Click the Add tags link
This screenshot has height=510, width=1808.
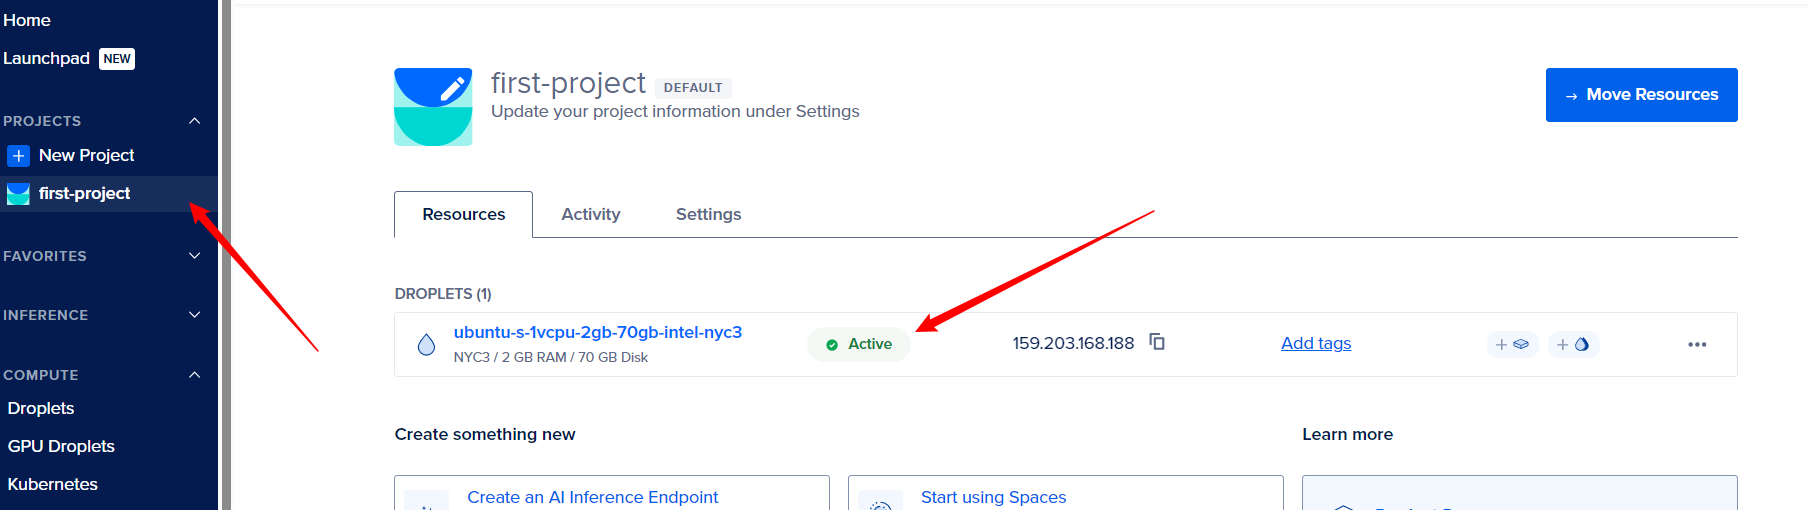(1316, 343)
